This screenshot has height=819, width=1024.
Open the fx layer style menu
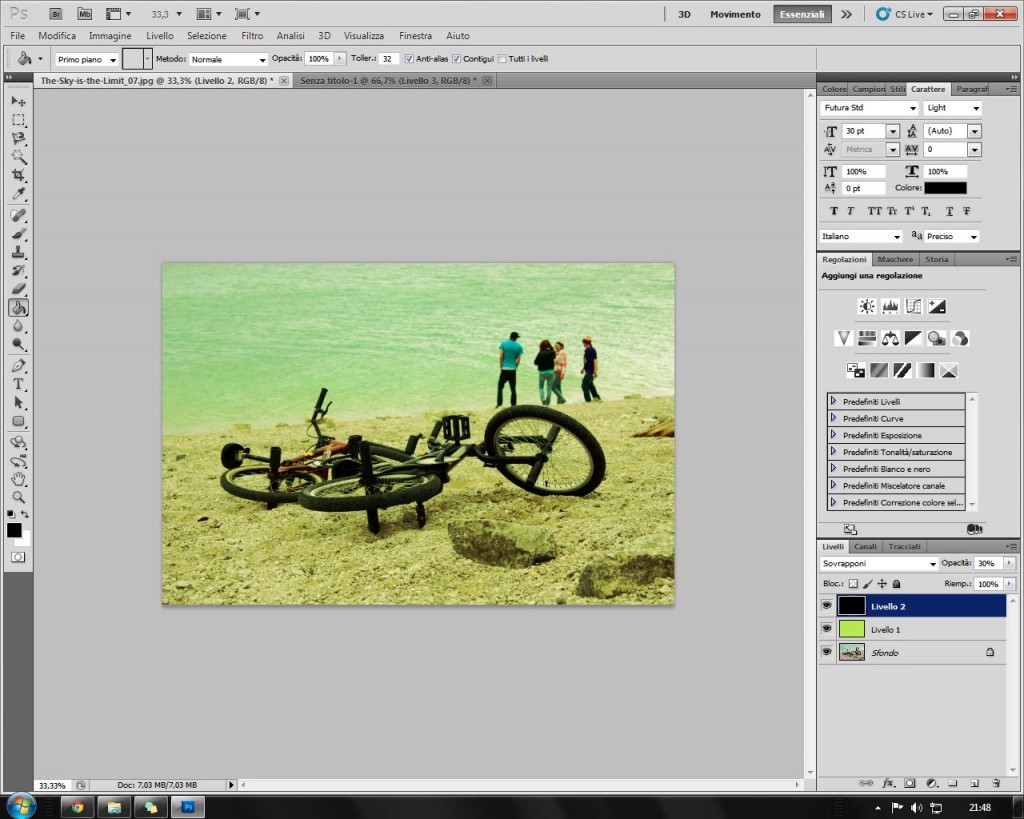click(x=888, y=782)
